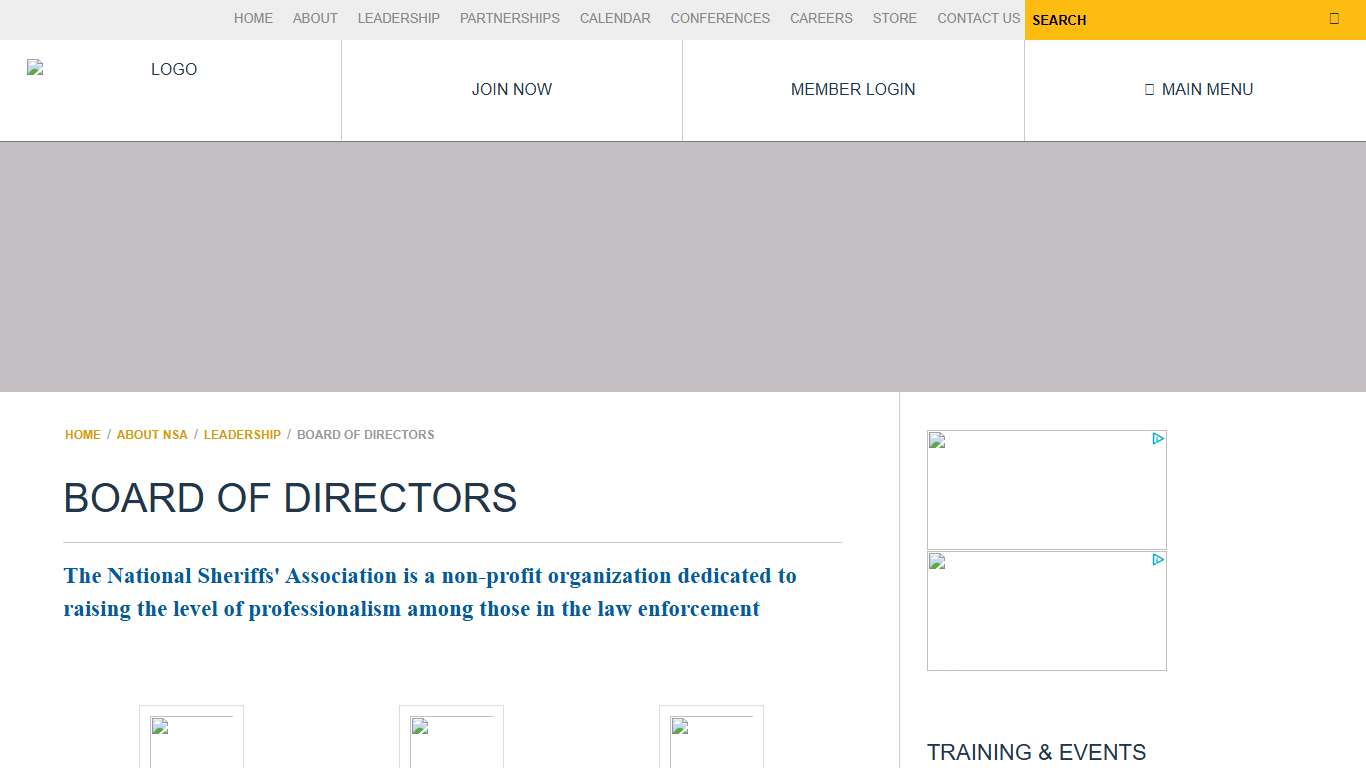Click the search icon in yellow bar
This screenshot has width=1366, height=768.
tap(1334, 17)
